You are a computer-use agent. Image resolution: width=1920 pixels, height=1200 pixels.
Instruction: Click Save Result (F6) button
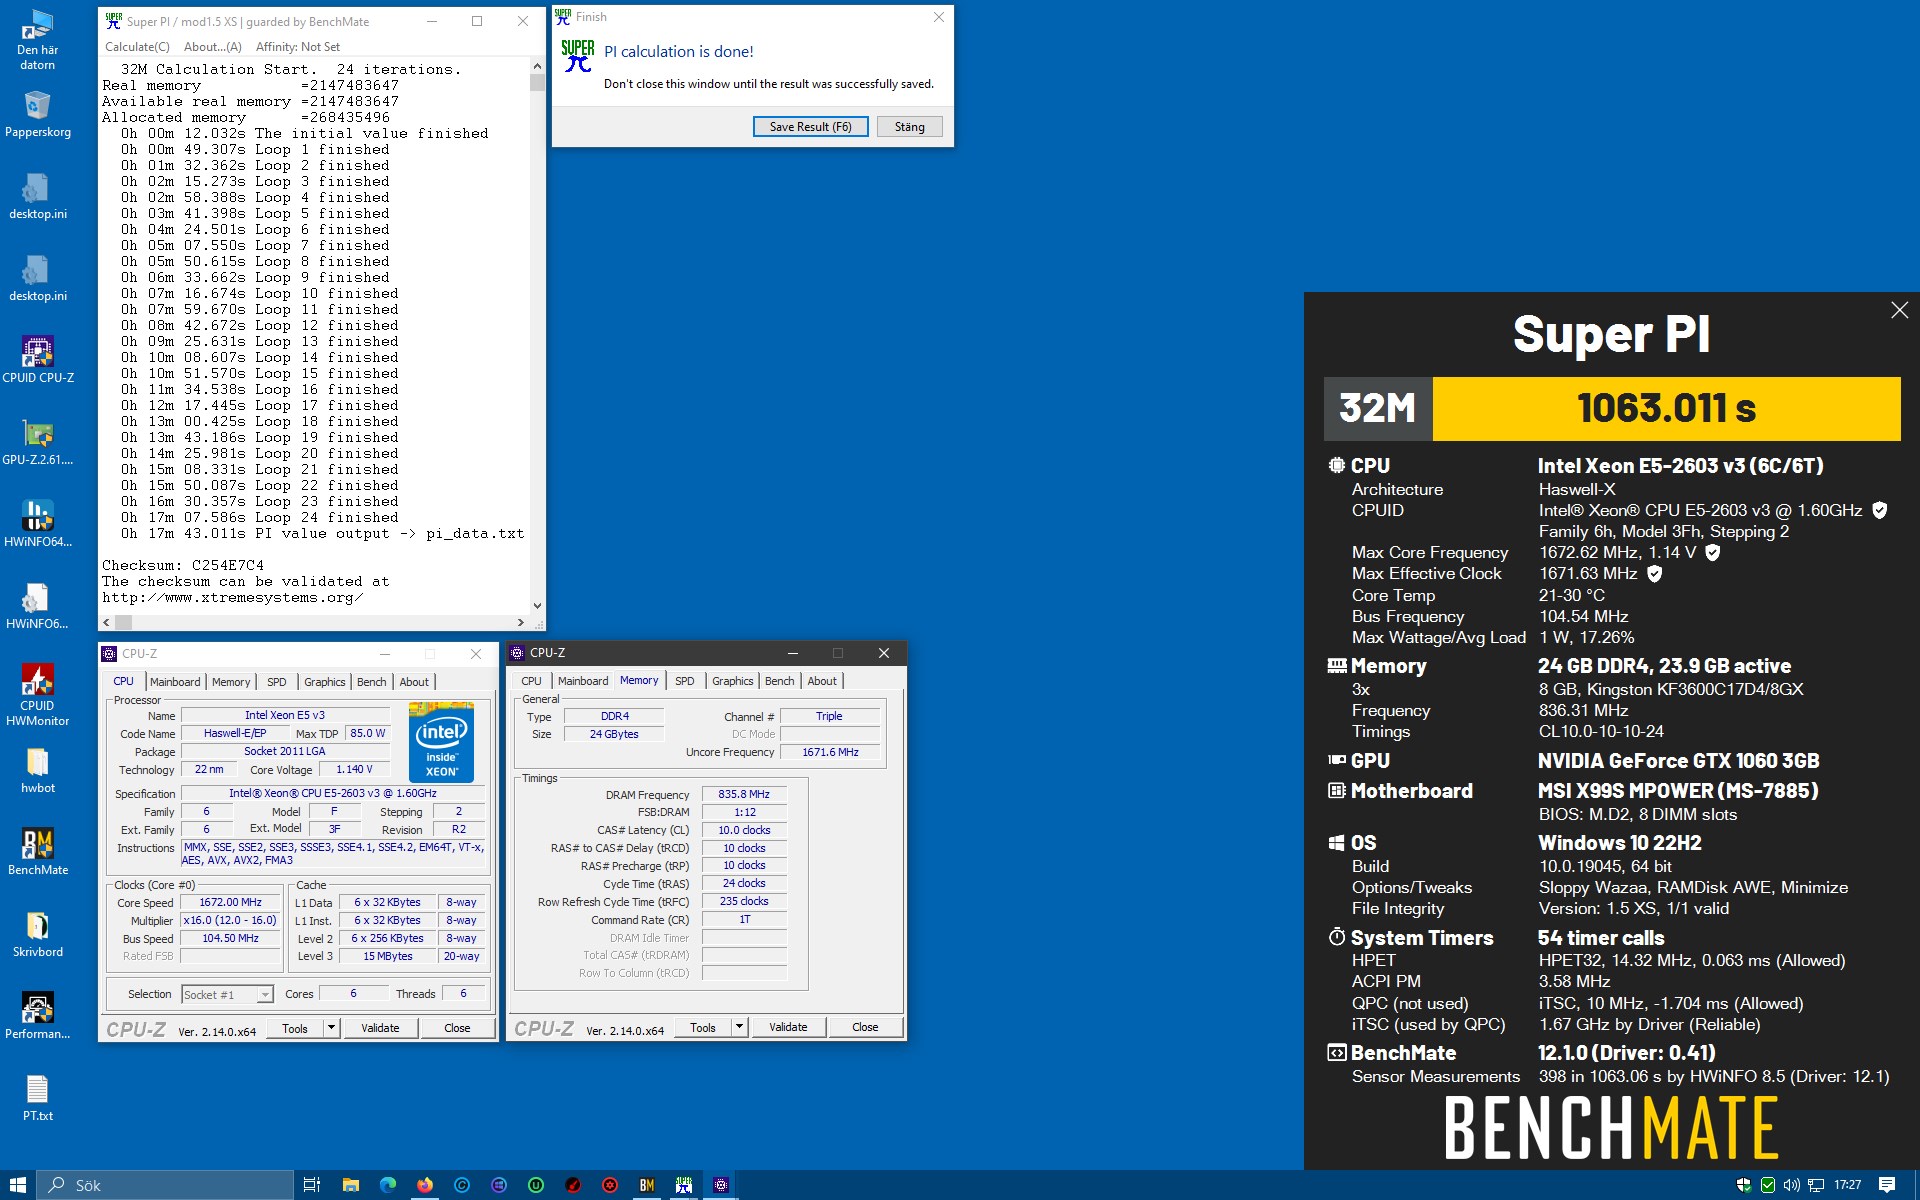(810, 127)
